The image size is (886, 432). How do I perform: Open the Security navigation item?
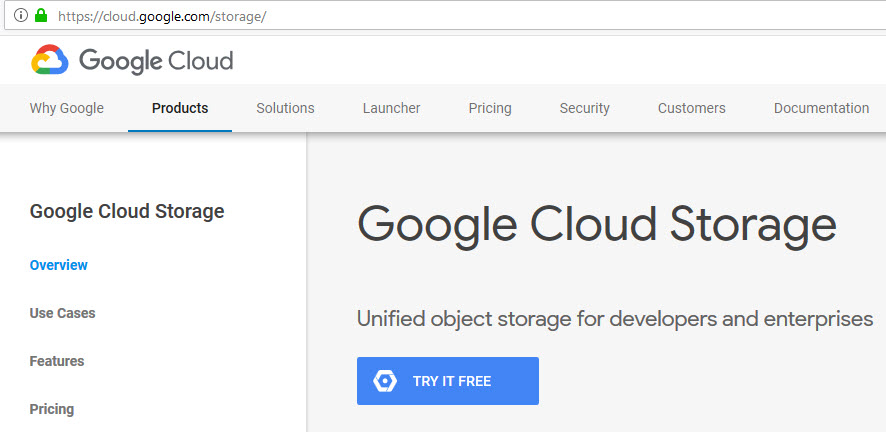pos(584,108)
